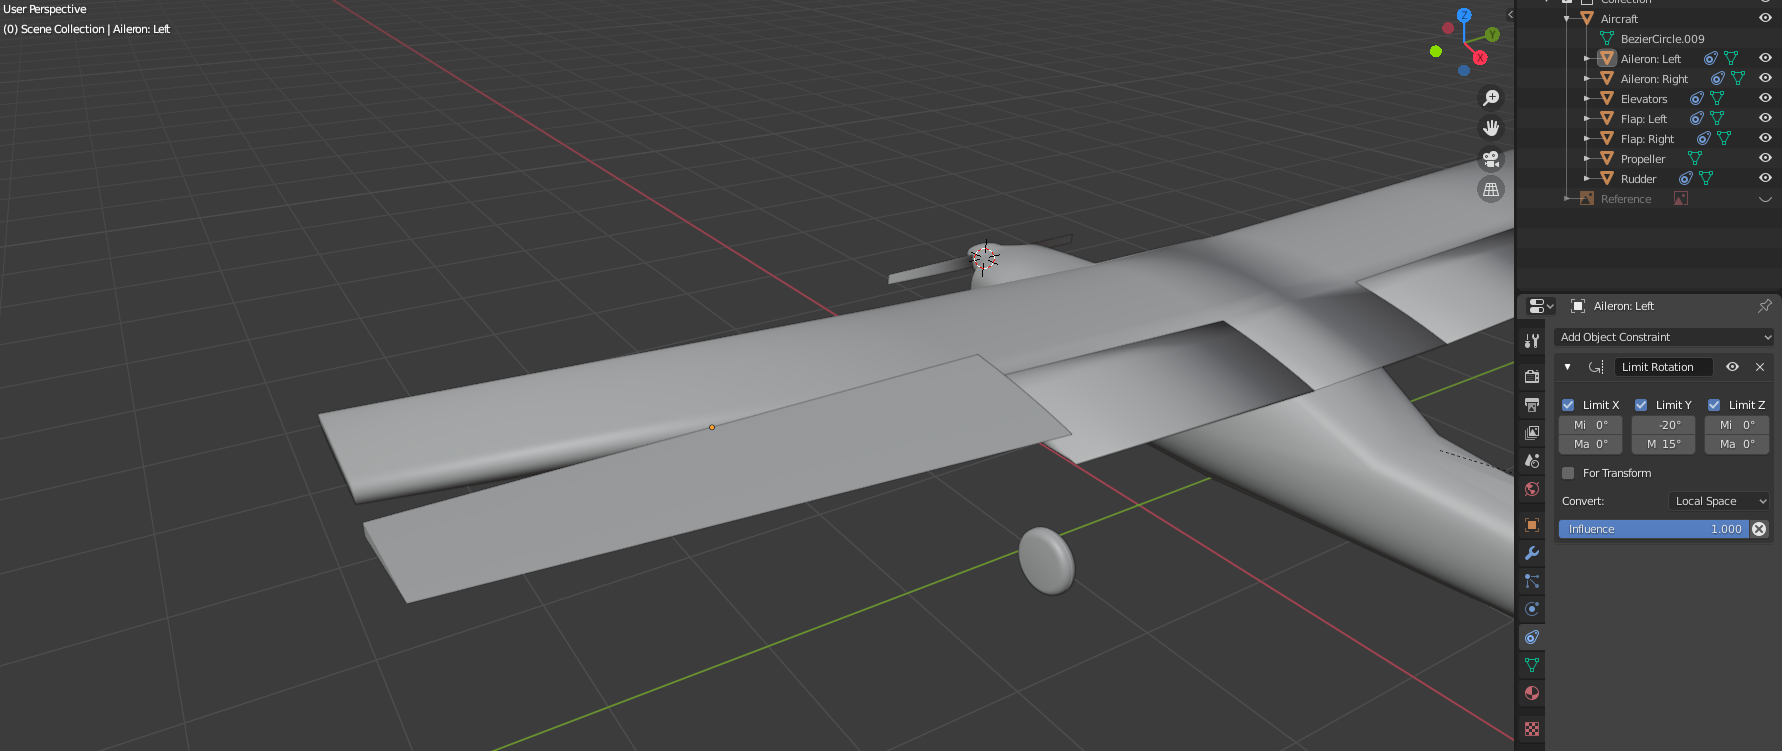Select Elevators in the outliner
Image resolution: width=1782 pixels, height=751 pixels.
1644,99
